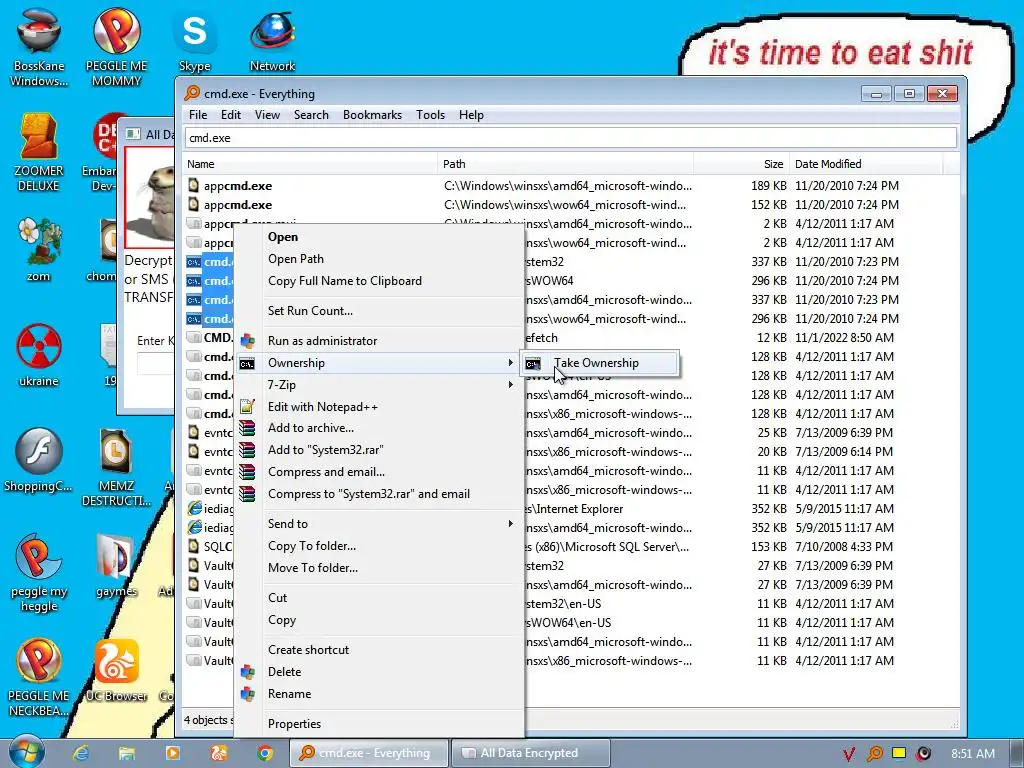Open Google Chrome from the taskbar

click(x=264, y=753)
